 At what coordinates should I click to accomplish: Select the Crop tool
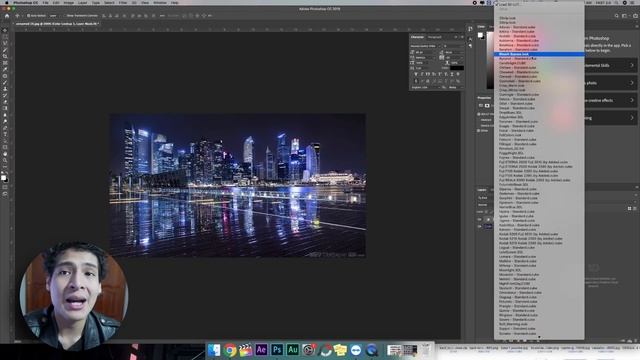pos(5,56)
